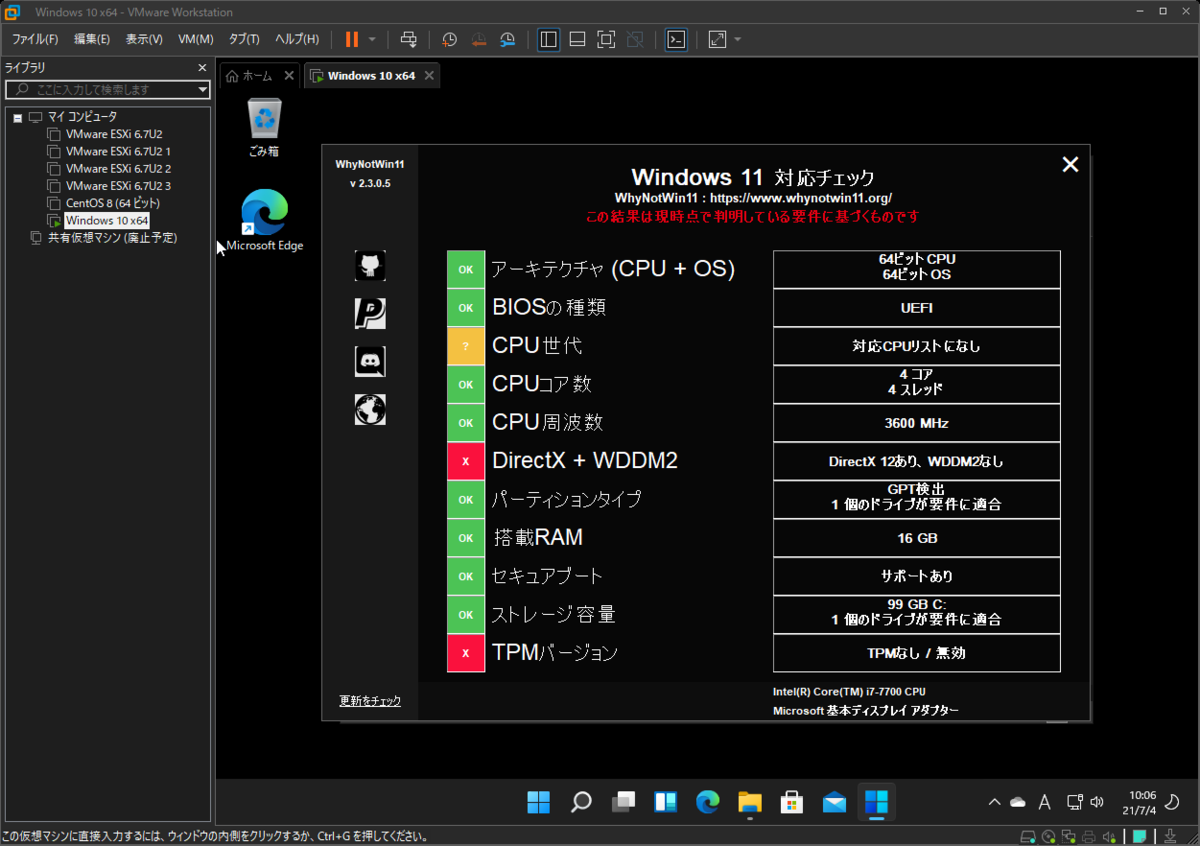Click the revert to snapshot icon

pyautogui.click(x=479, y=39)
